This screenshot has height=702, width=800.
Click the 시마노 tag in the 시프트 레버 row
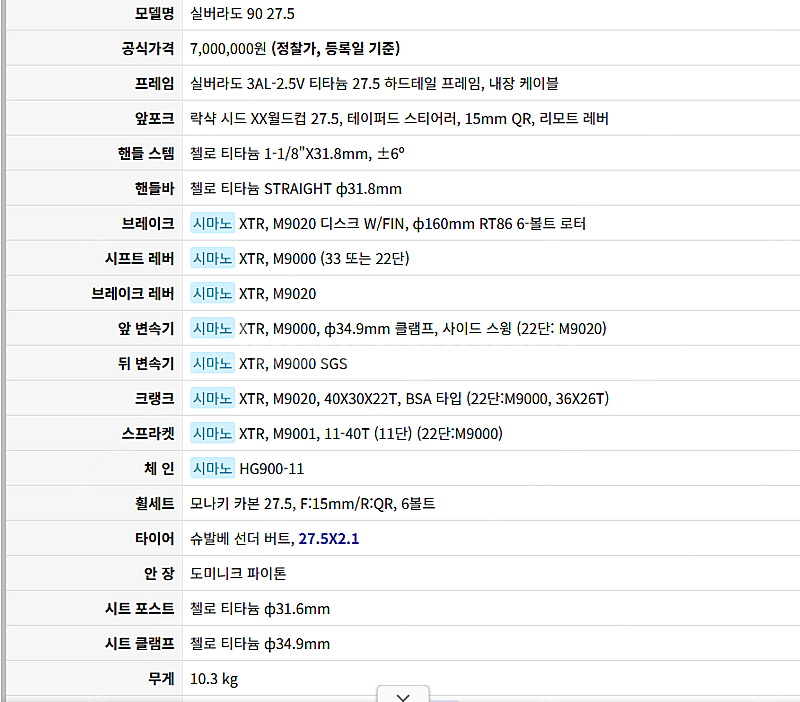212,259
